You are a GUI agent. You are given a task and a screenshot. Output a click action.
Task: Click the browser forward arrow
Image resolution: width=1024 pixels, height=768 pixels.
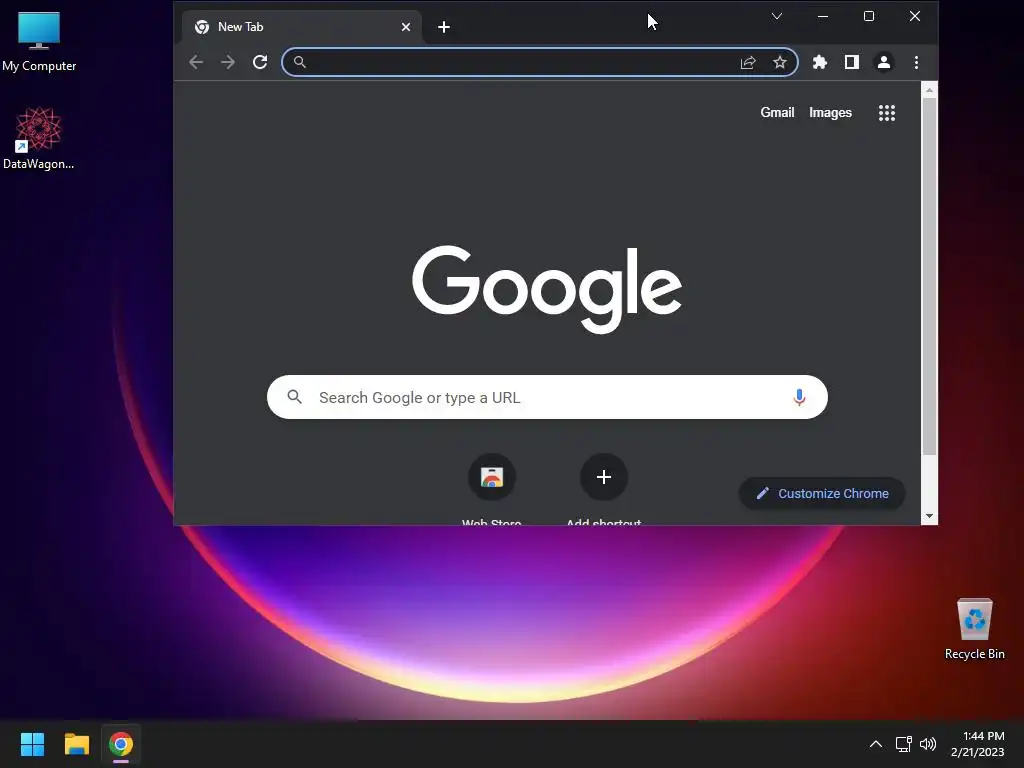point(227,62)
